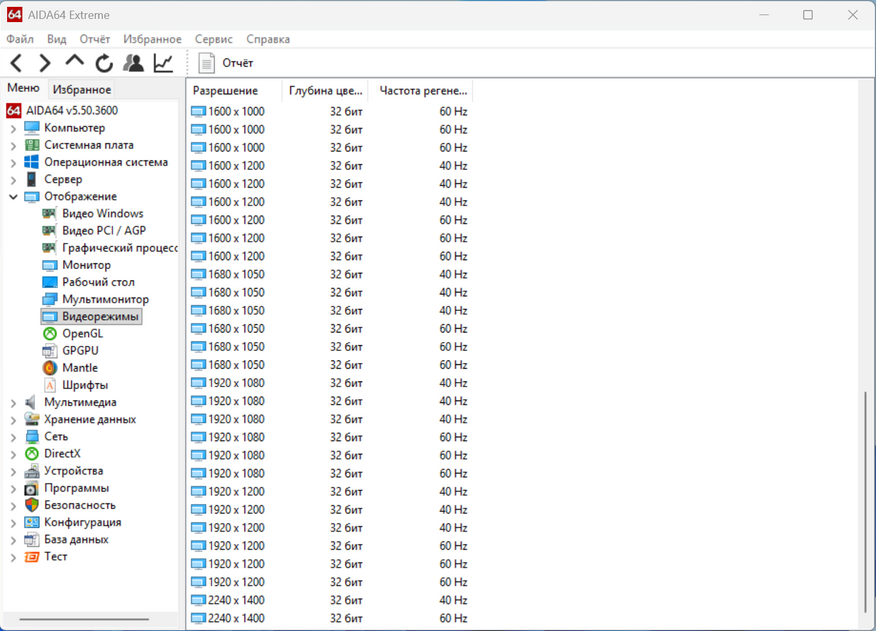Screen dimensions: 876x631
Task: Select the Видеорежимы tree item
Action: (x=91, y=316)
